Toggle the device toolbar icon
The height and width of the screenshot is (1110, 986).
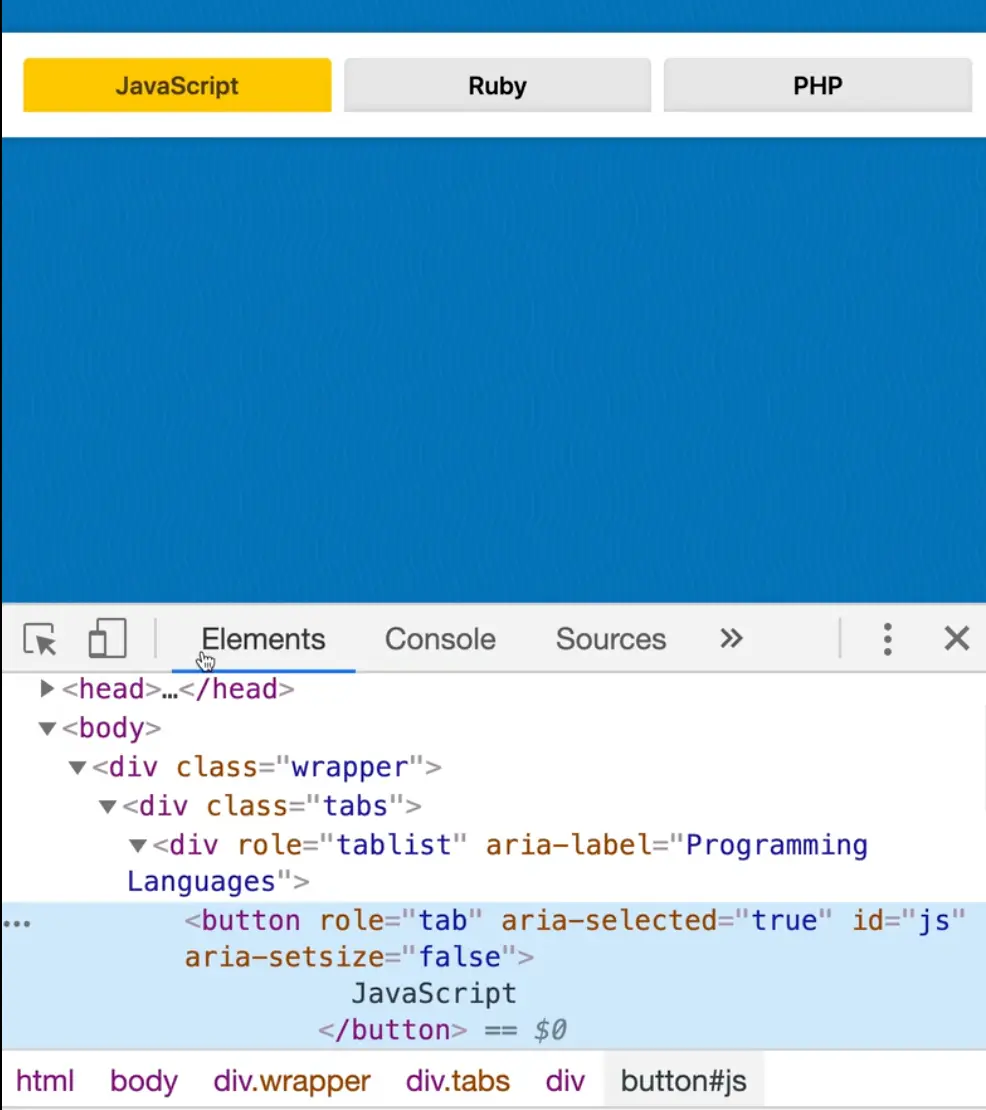tap(107, 639)
